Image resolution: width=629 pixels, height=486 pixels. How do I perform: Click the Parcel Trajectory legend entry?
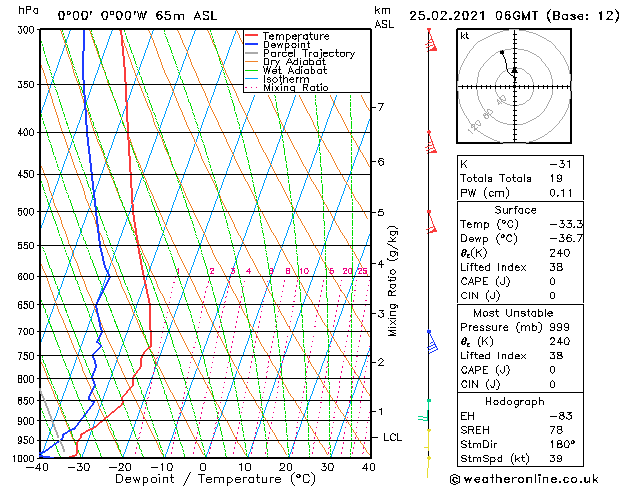pyautogui.click(x=300, y=53)
